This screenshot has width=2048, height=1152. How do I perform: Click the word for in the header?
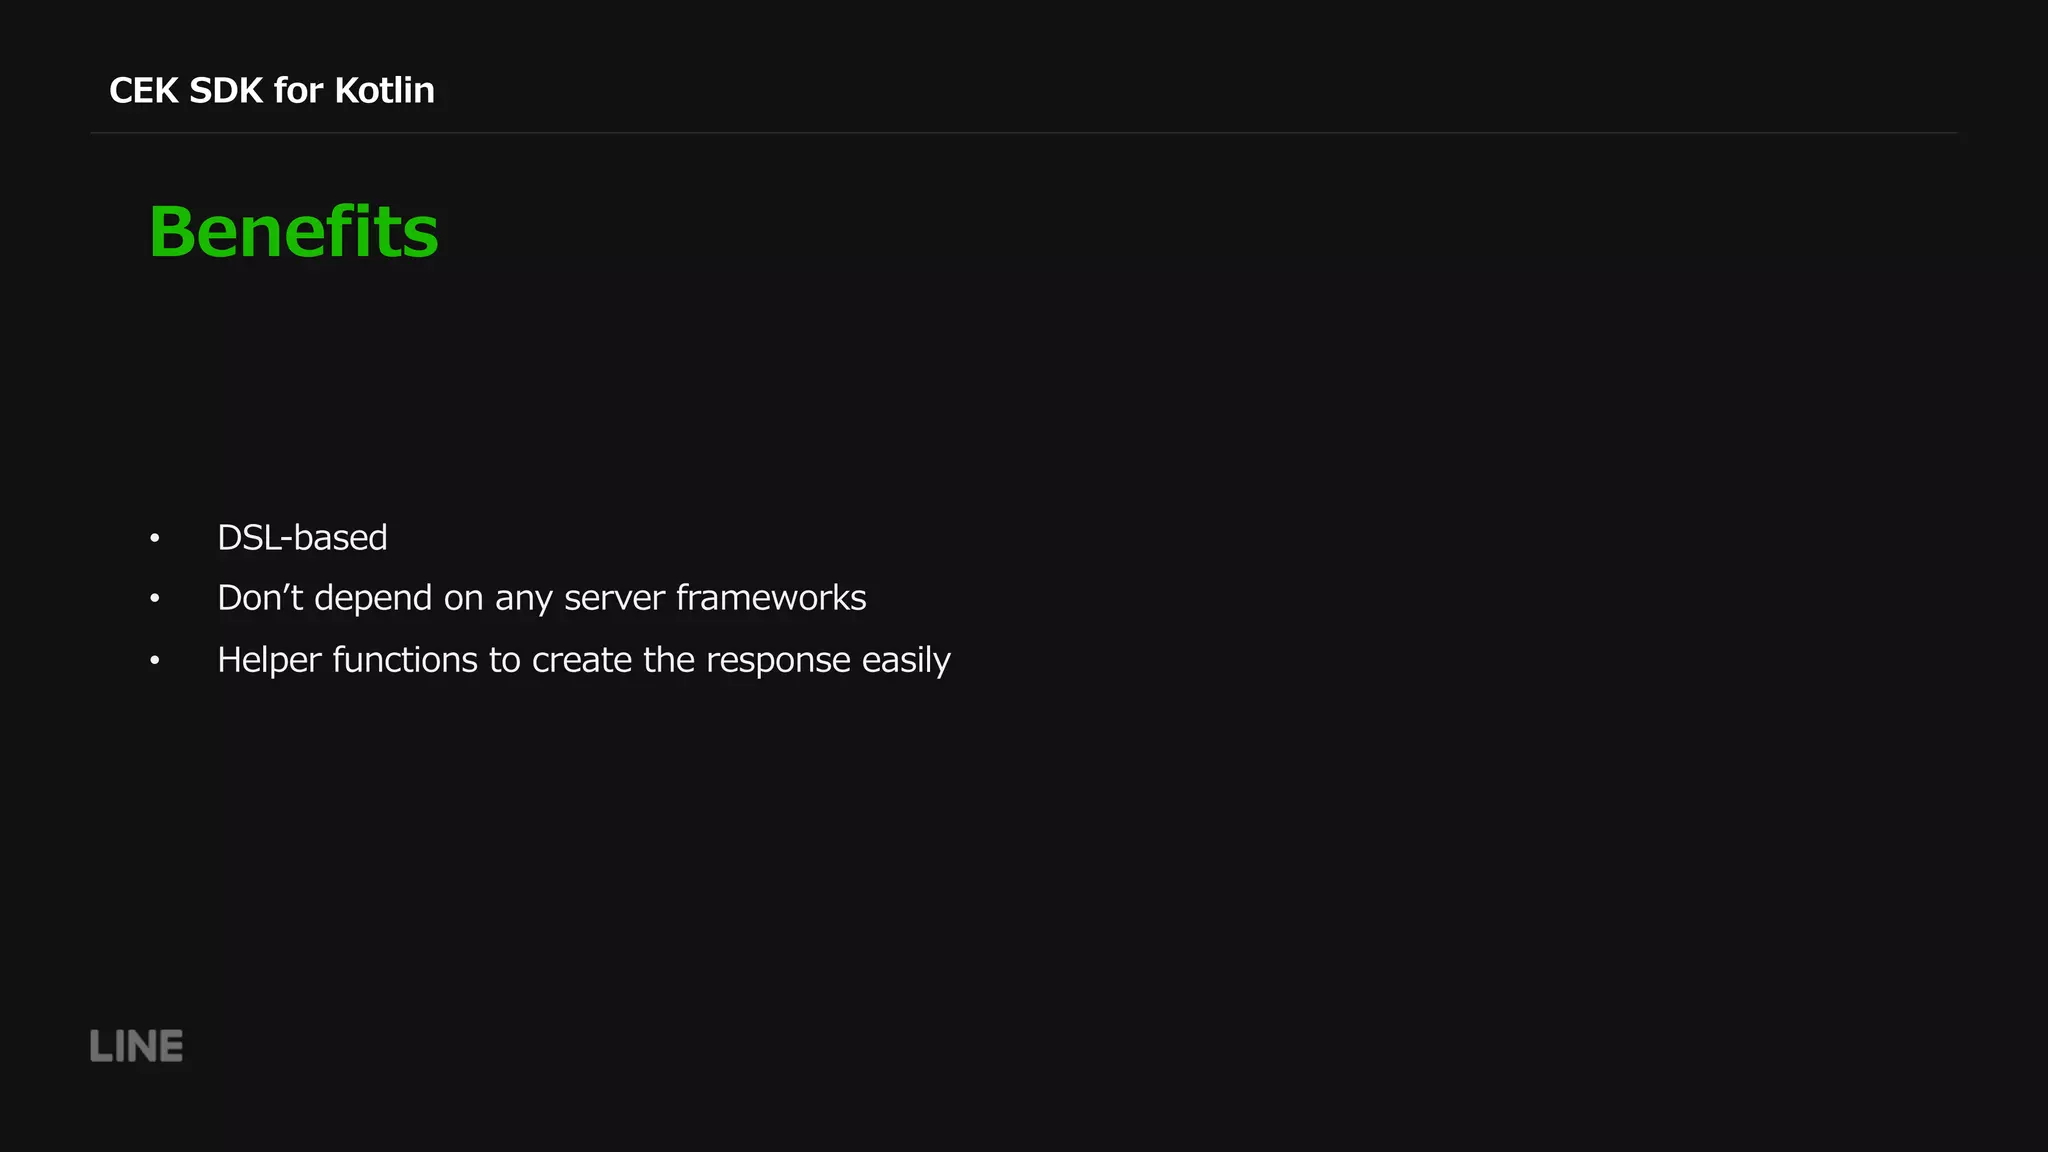(x=299, y=91)
